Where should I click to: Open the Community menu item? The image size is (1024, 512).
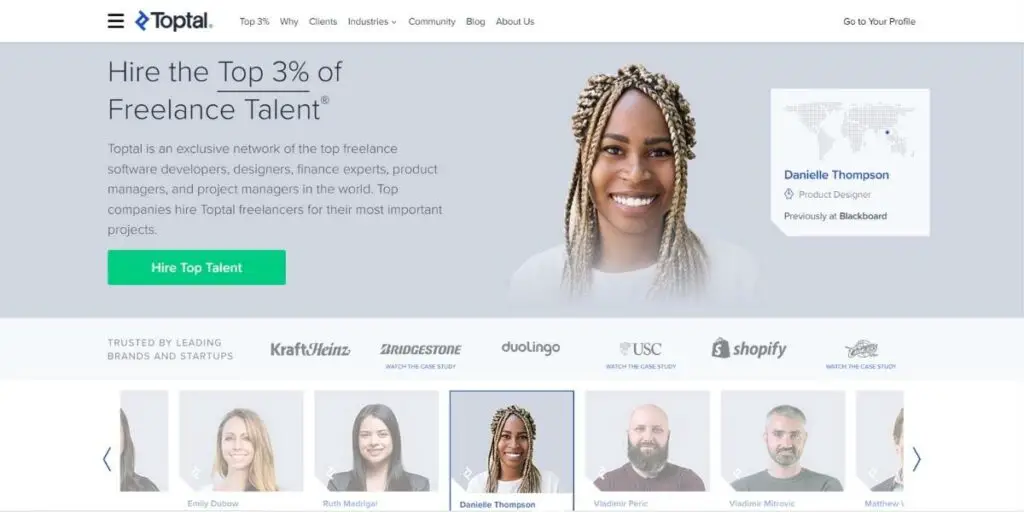point(432,22)
